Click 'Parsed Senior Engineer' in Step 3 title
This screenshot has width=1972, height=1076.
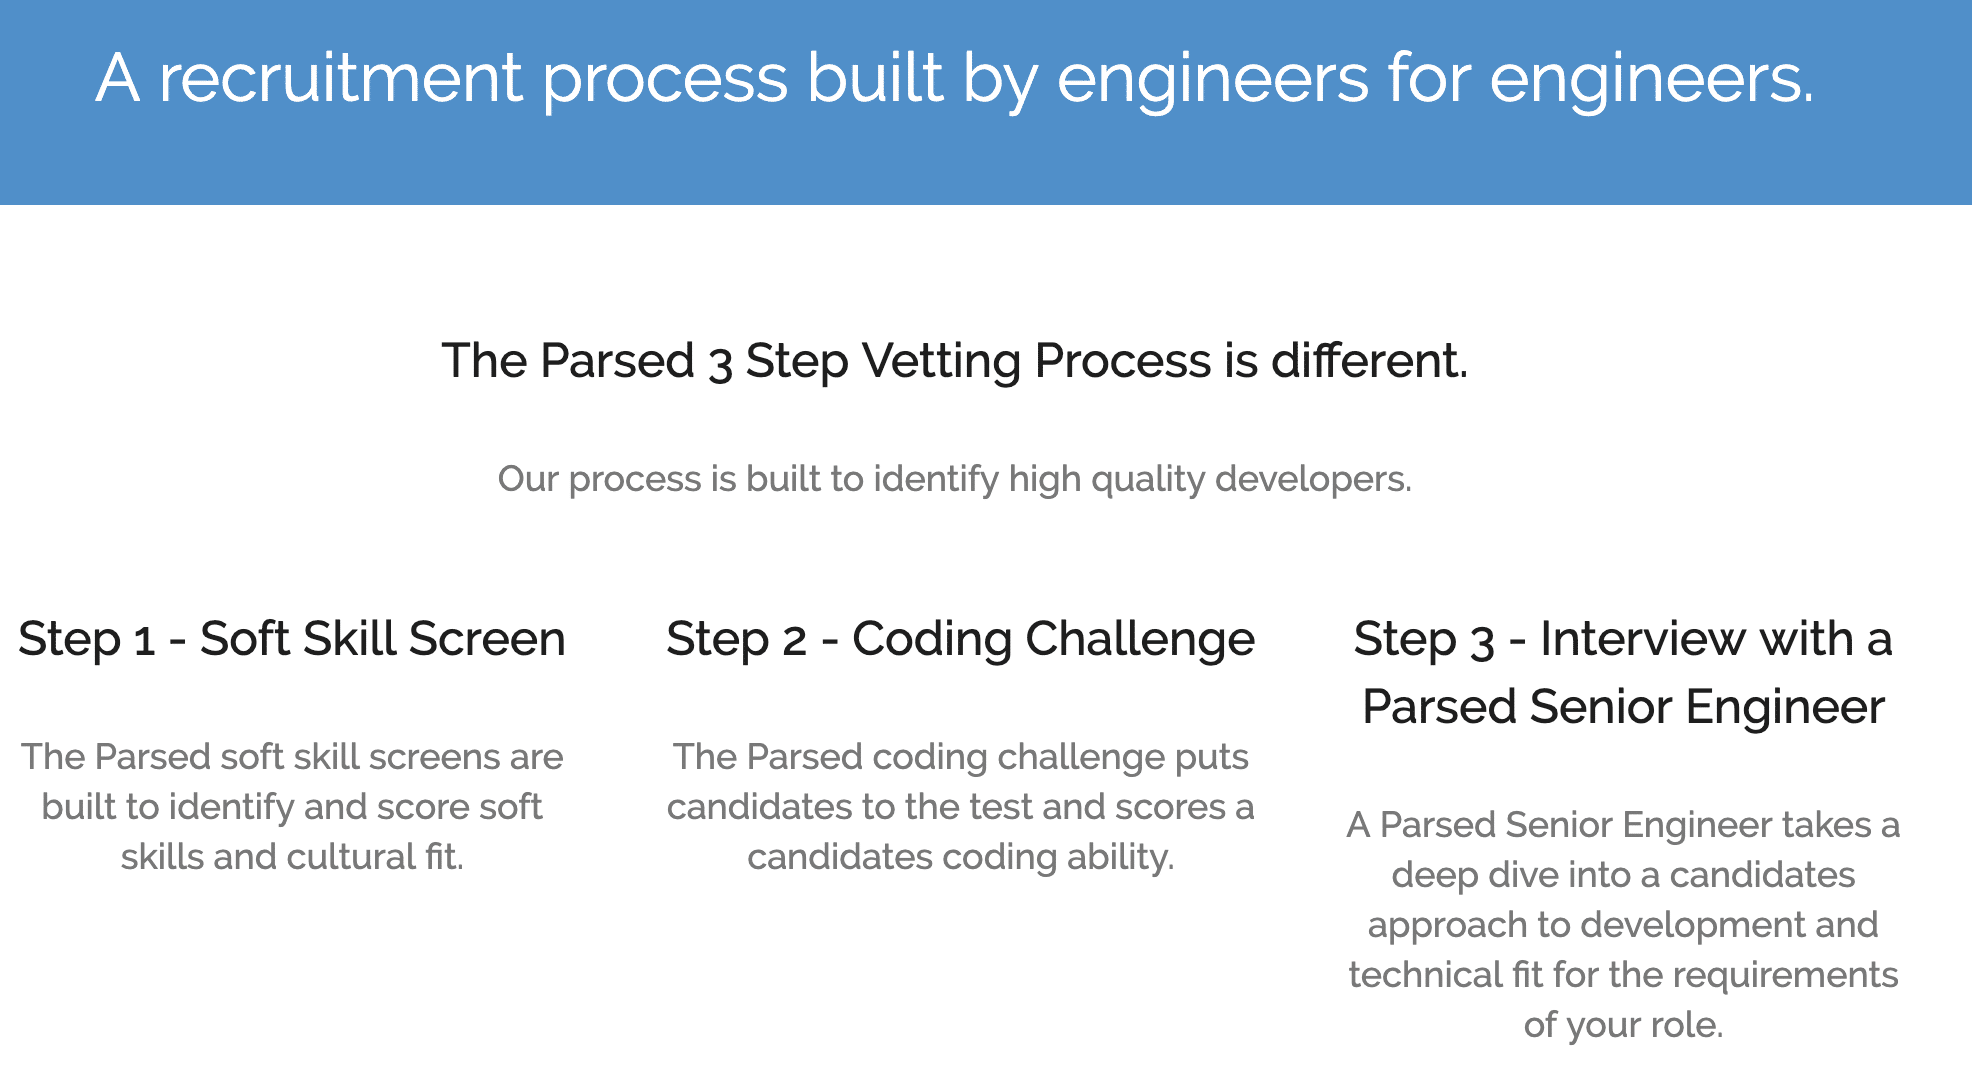point(1623,707)
